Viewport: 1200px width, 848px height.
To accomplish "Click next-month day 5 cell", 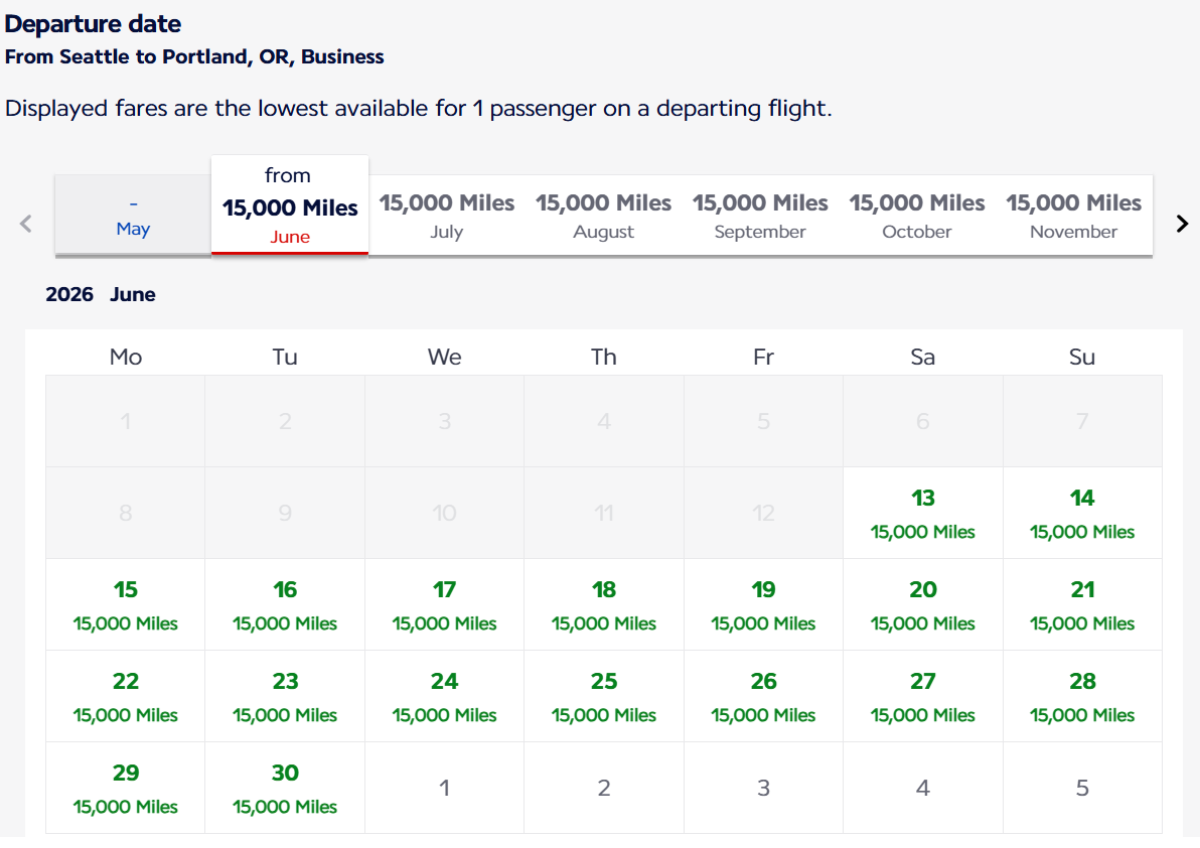I will point(1083,788).
